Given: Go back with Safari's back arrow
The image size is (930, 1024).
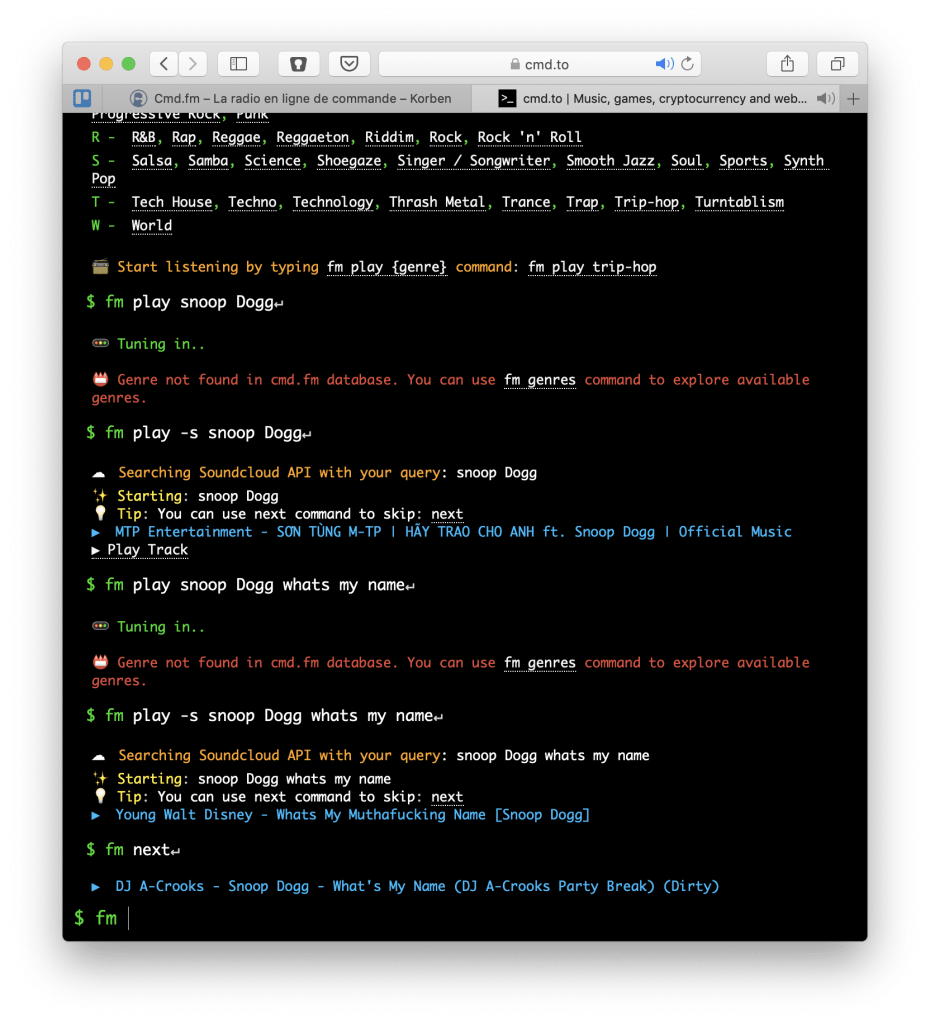Looking at the screenshot, I should click(x=164, y=63).
